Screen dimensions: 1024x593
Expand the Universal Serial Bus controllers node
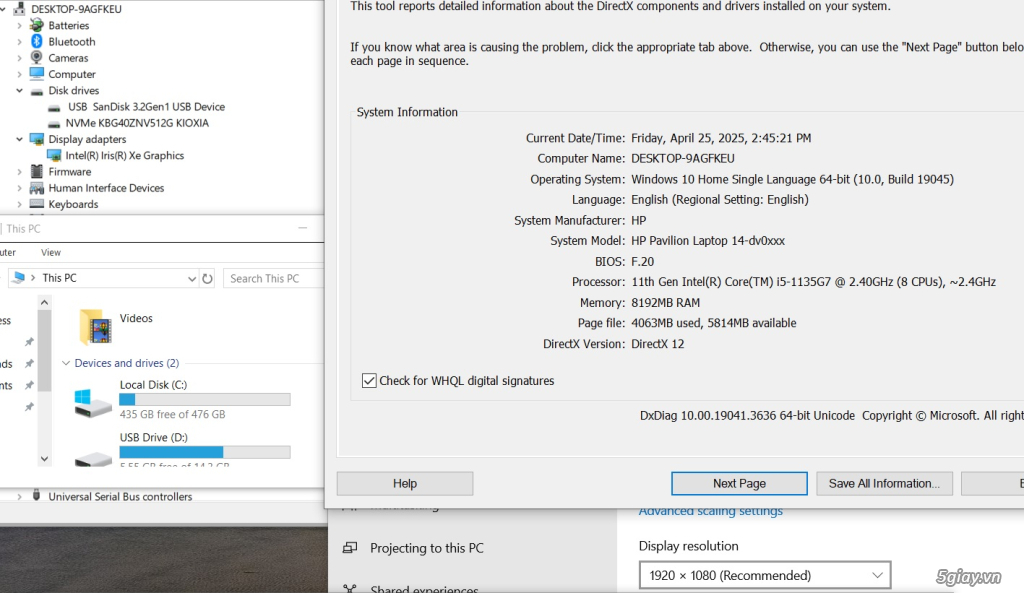pos(19,496)
